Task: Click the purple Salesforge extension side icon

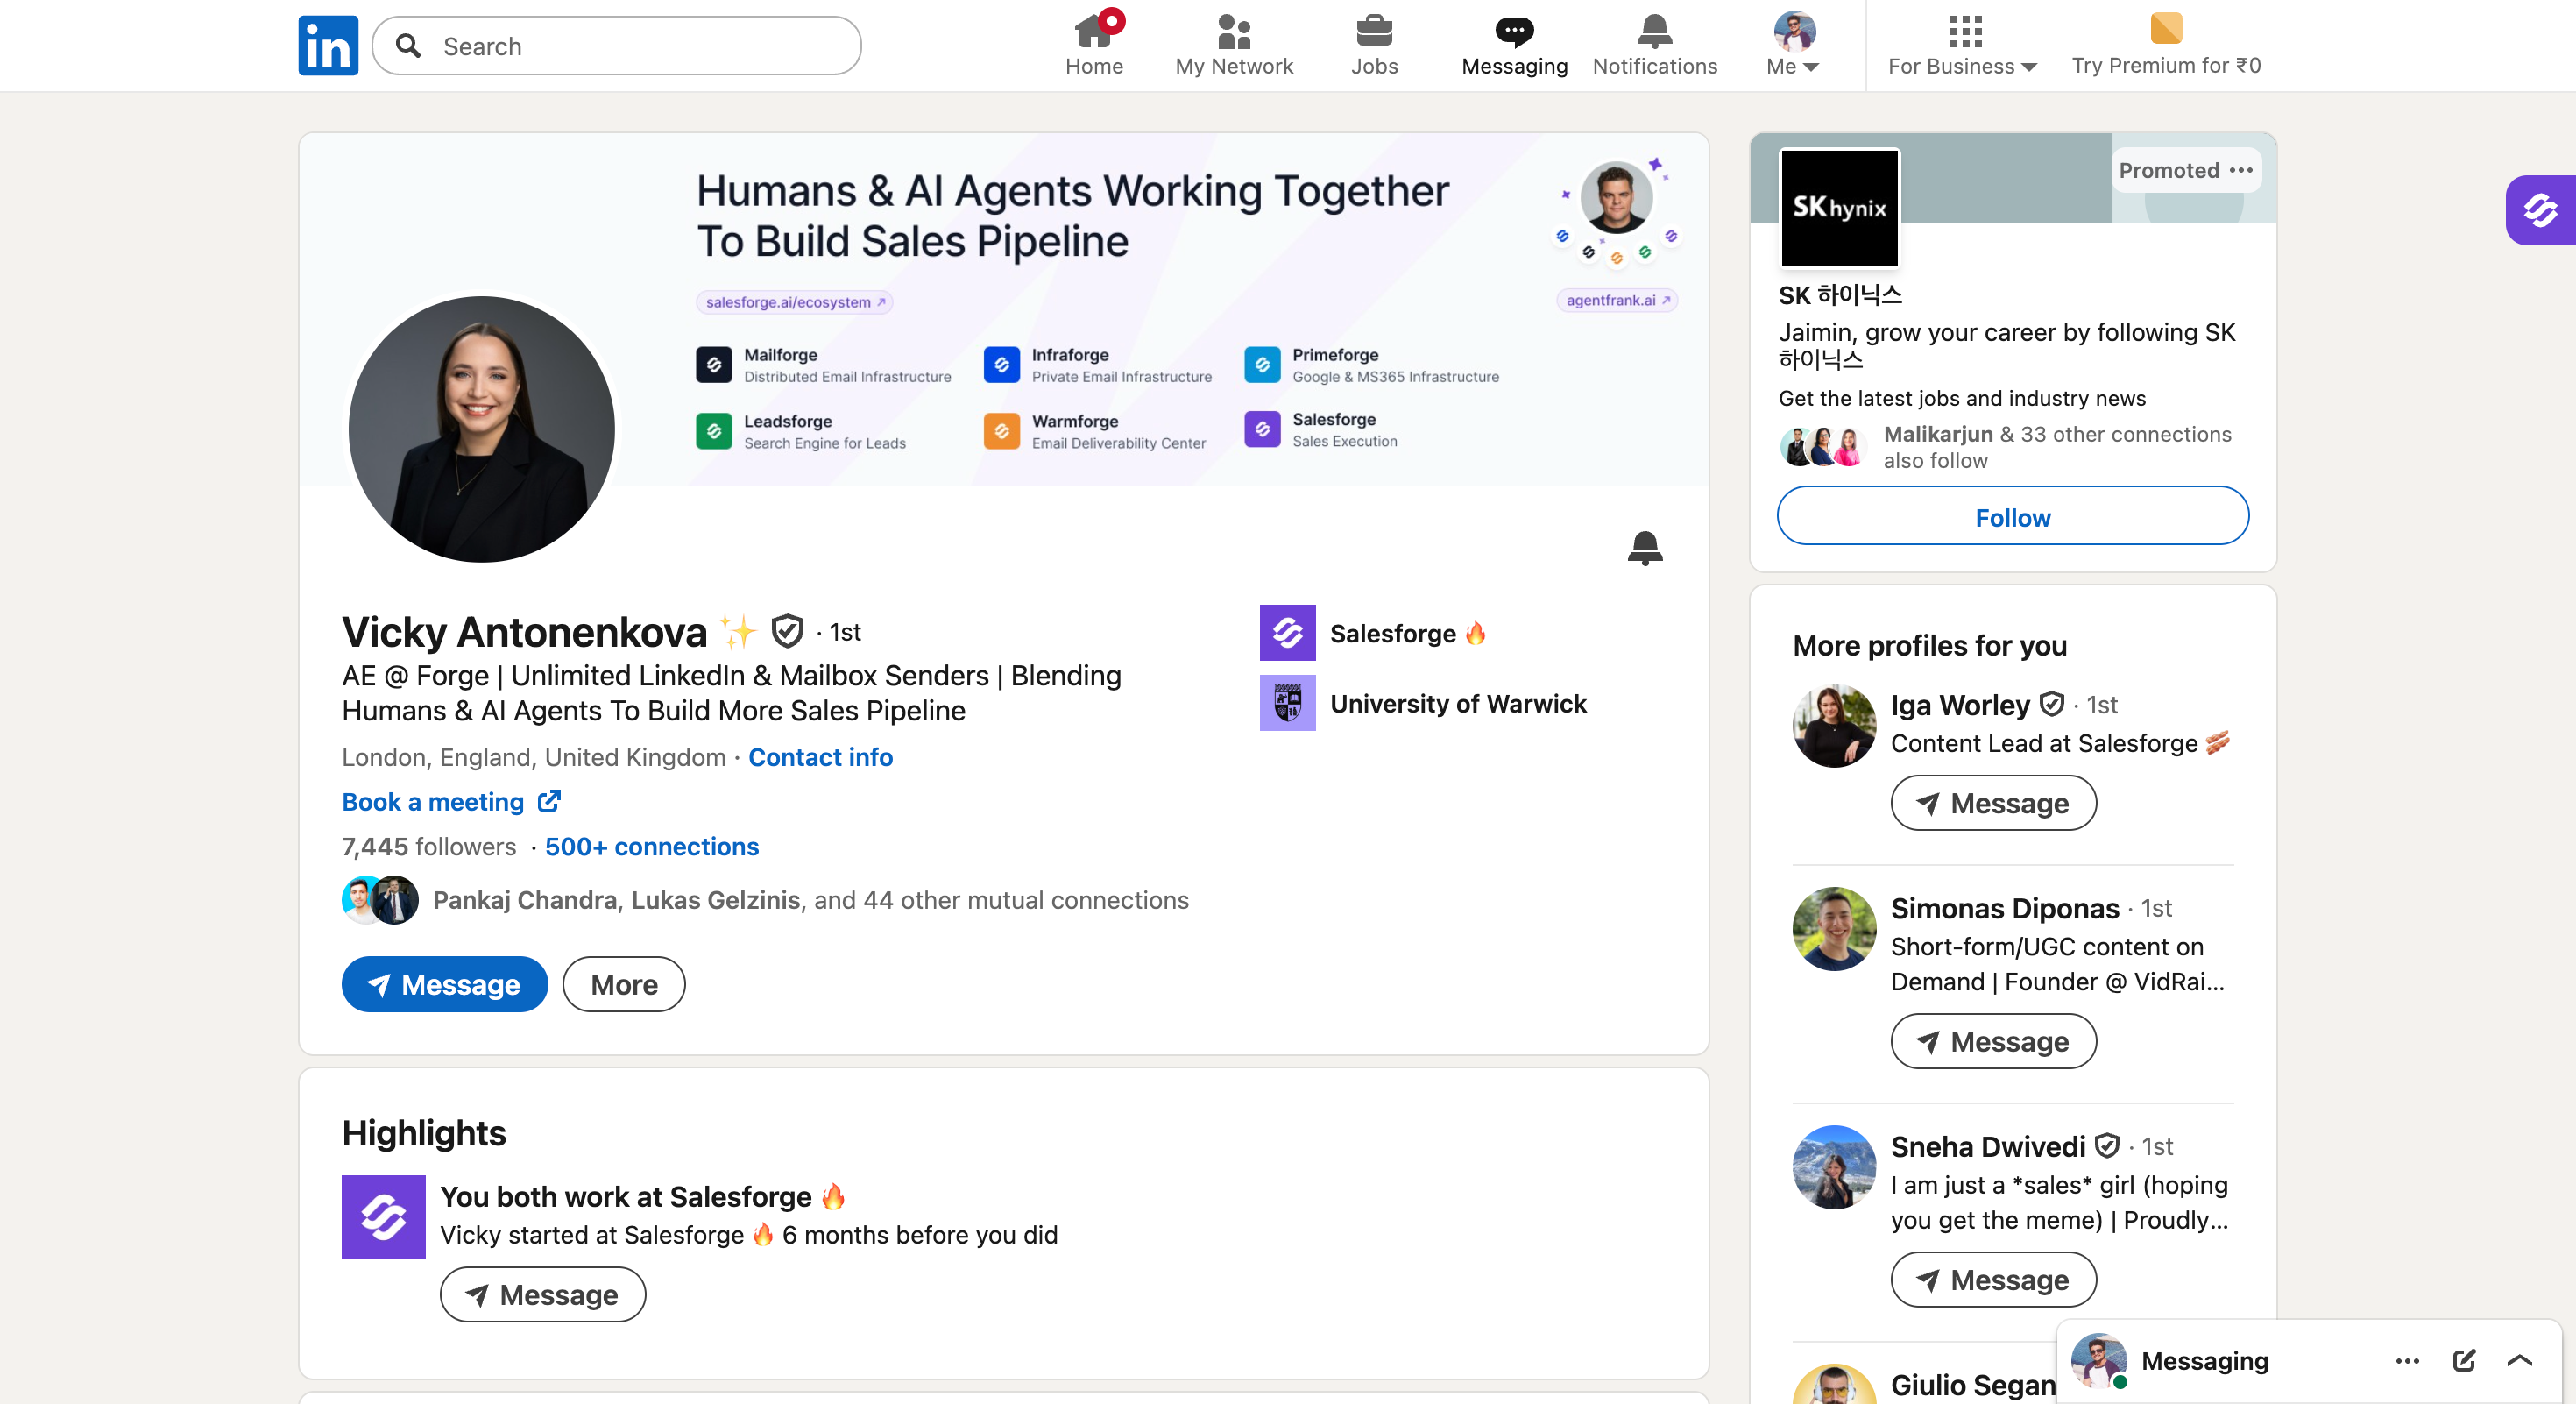Action: point(2540,209)
